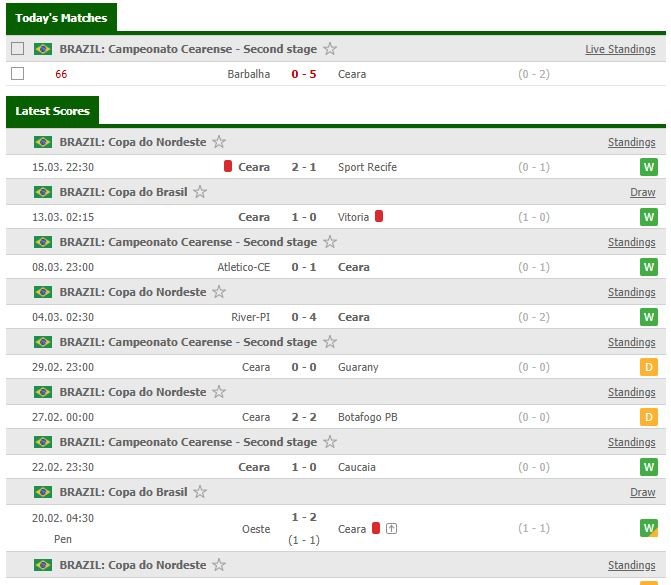671x585 pixels.
Task: Open the Atletico-CE 0 - 1 Ceara score
Action: (x=303, y=267)
